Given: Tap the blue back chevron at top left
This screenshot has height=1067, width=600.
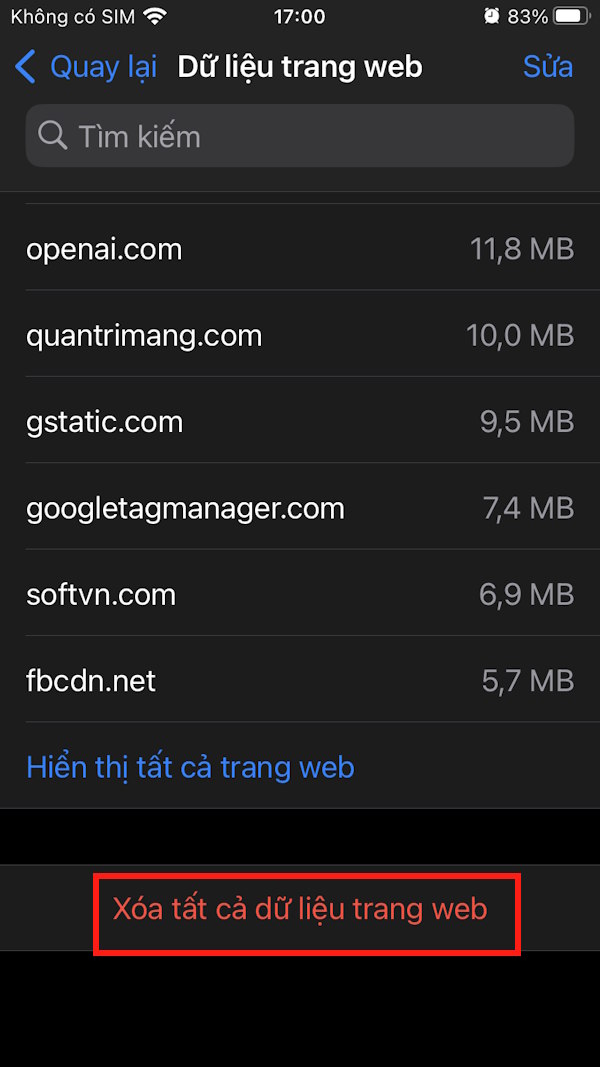Looking at the screenshot, I should (x=25, y=66).
